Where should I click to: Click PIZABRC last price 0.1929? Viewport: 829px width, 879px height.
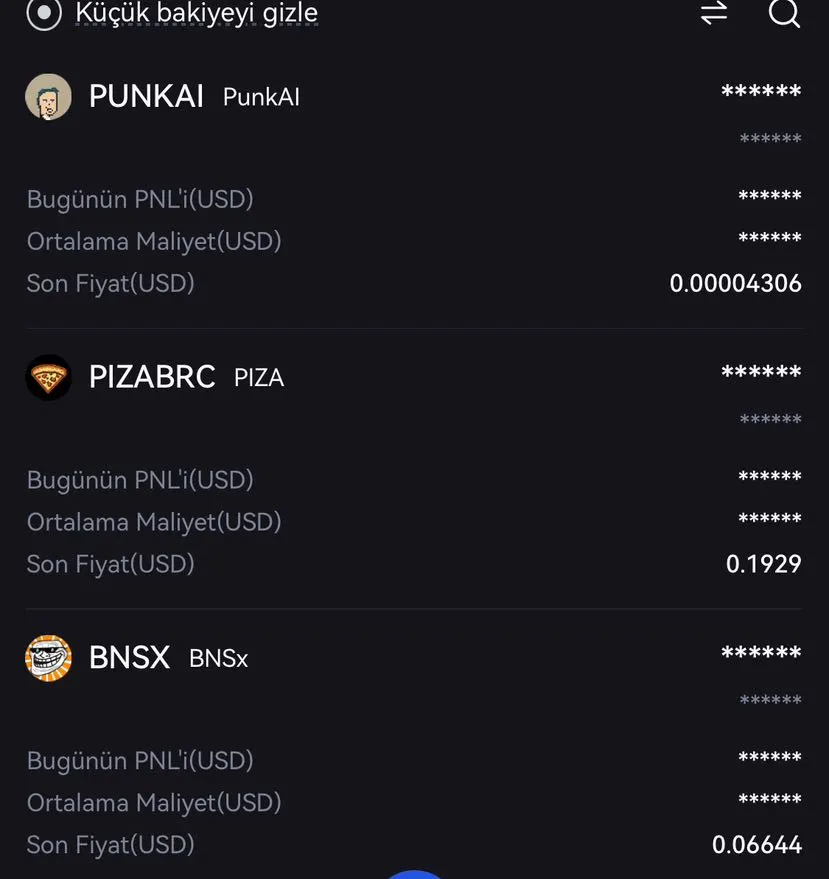[x=763, y=564]
